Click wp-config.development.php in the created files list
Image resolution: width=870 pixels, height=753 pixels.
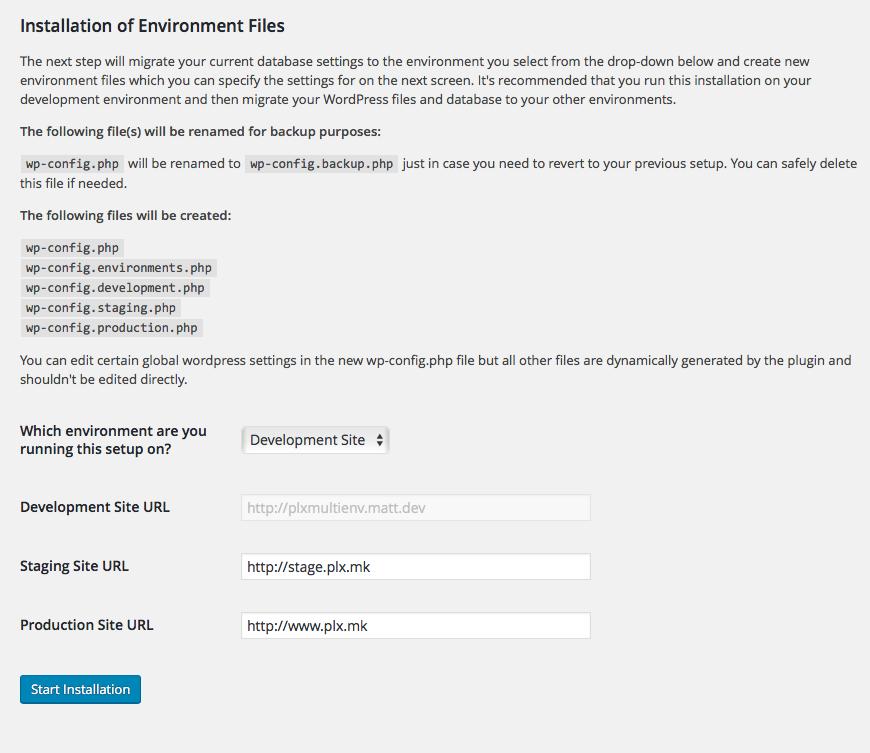point(115,288)
